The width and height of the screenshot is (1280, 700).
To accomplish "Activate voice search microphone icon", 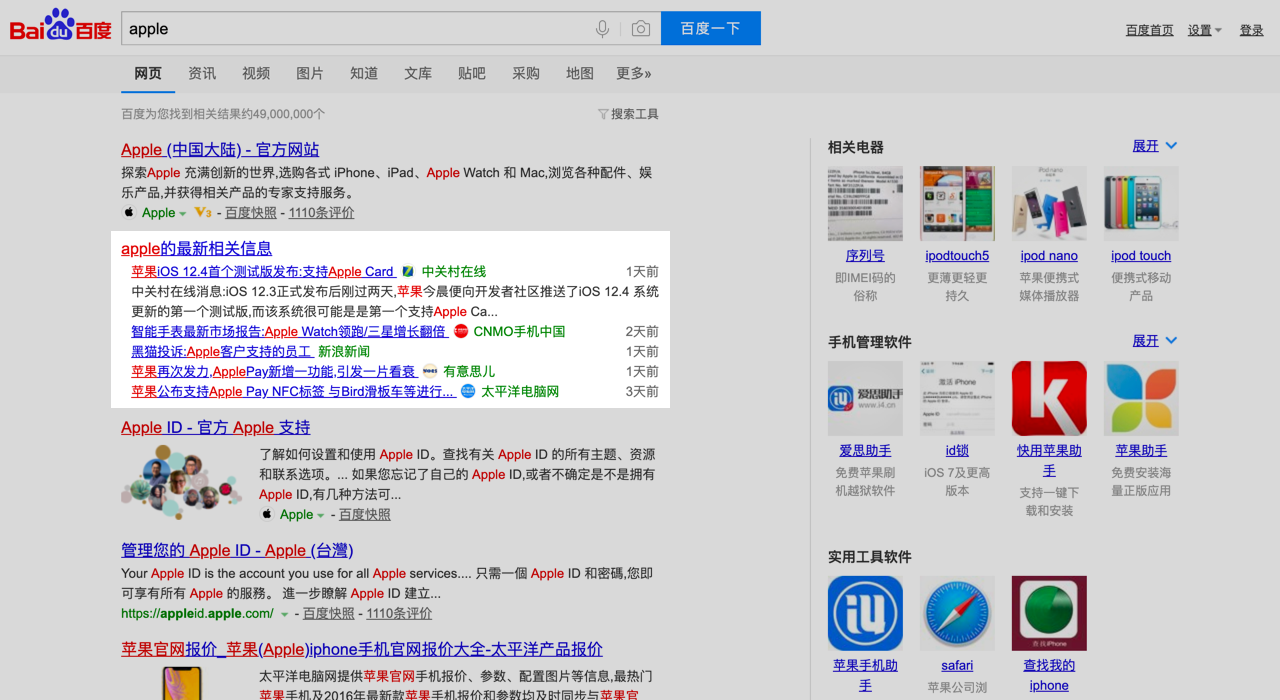I will pos(602,29).
